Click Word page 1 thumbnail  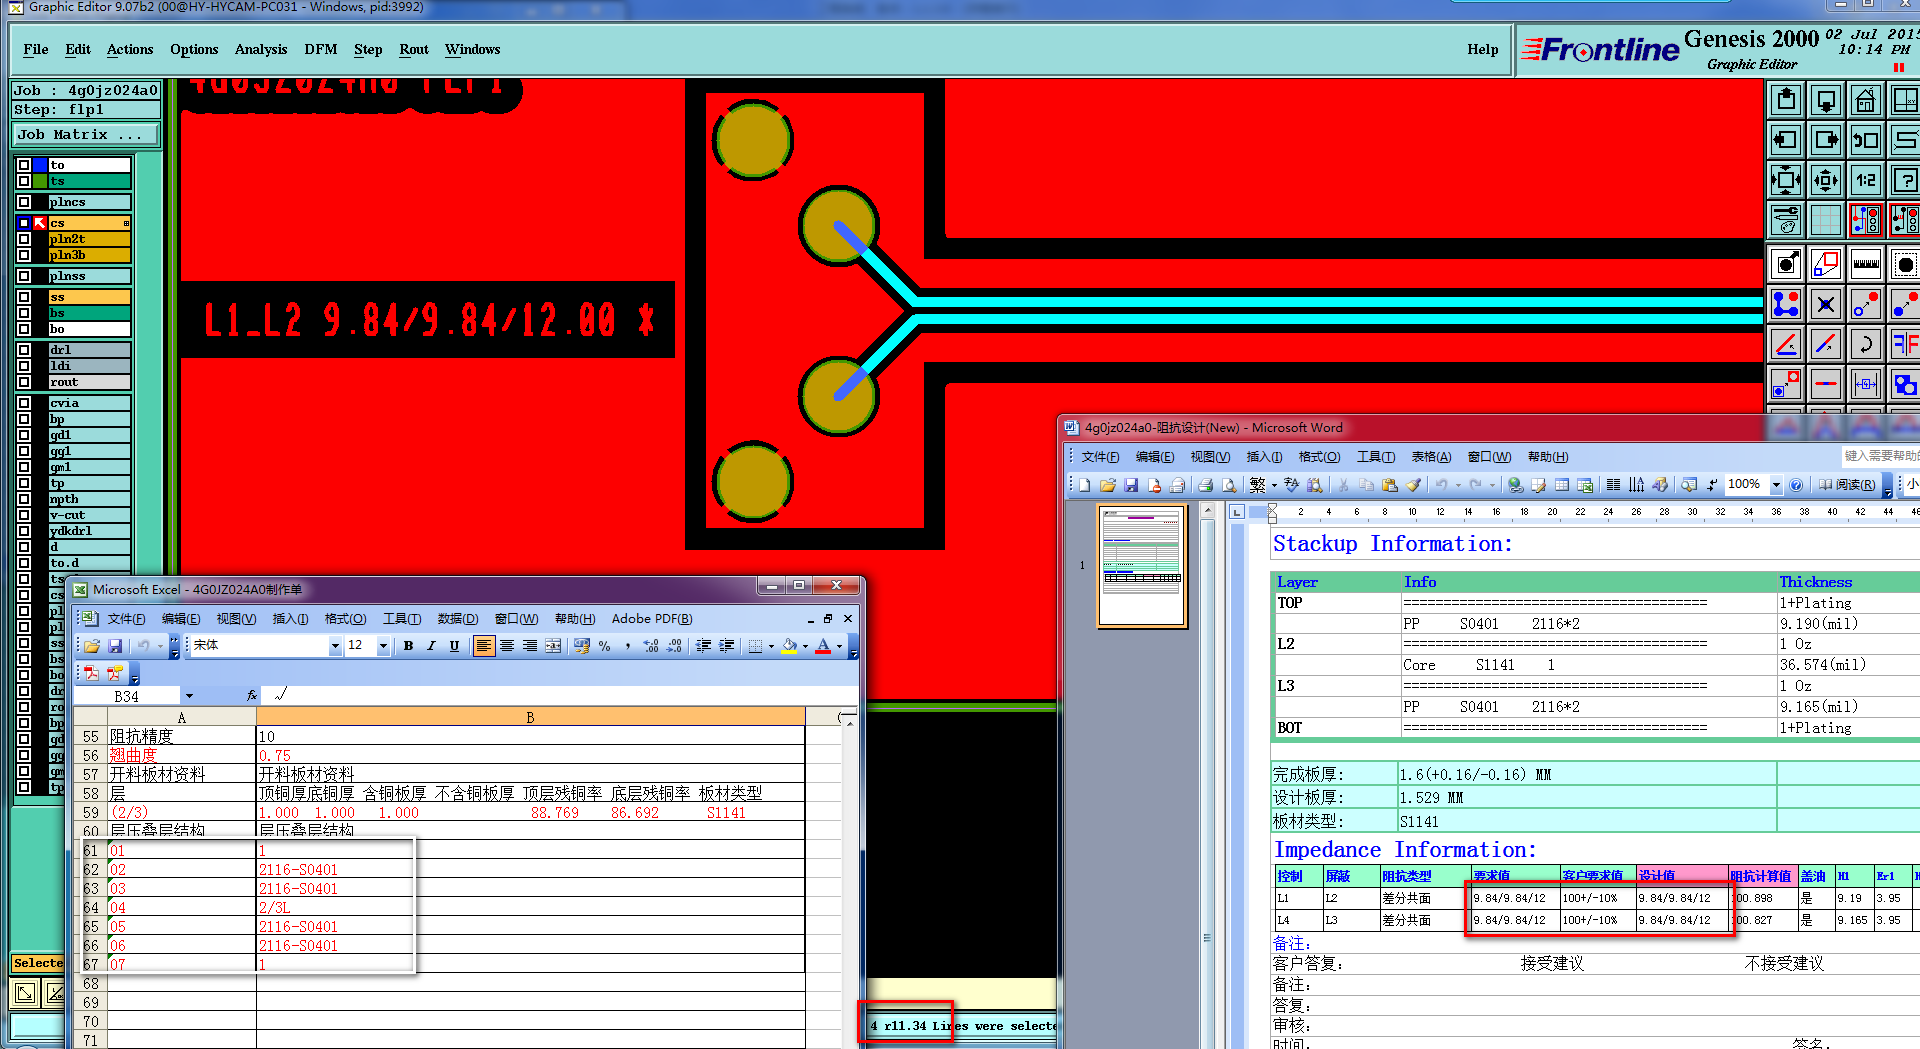(x=1142, y=566)
